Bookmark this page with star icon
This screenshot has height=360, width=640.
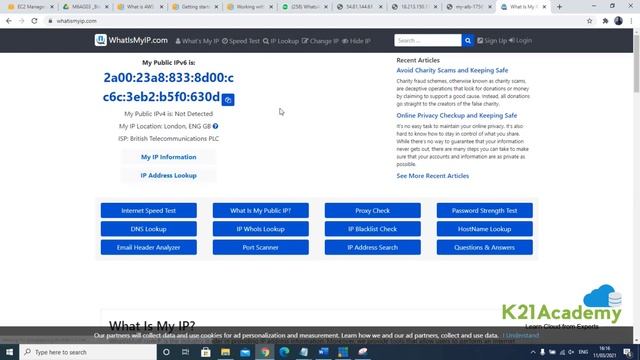click(x=589, y=21)
